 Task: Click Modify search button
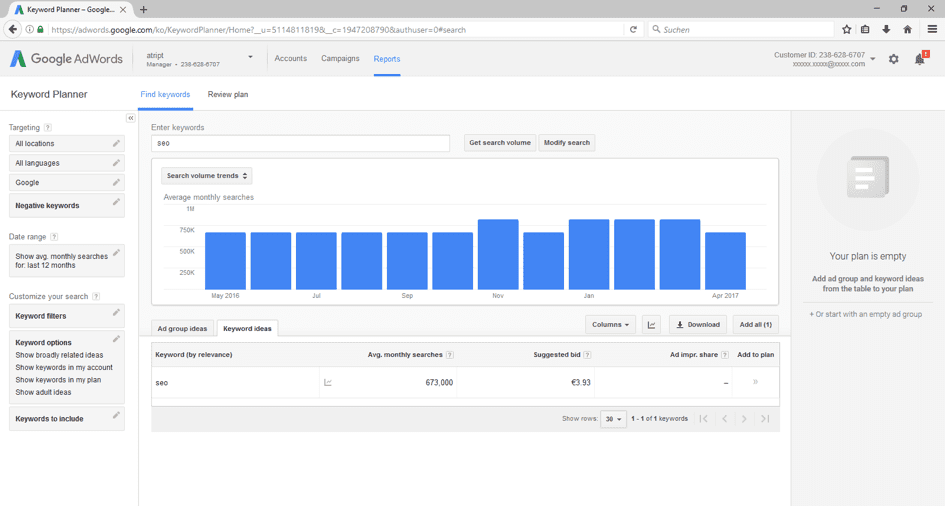567,143
